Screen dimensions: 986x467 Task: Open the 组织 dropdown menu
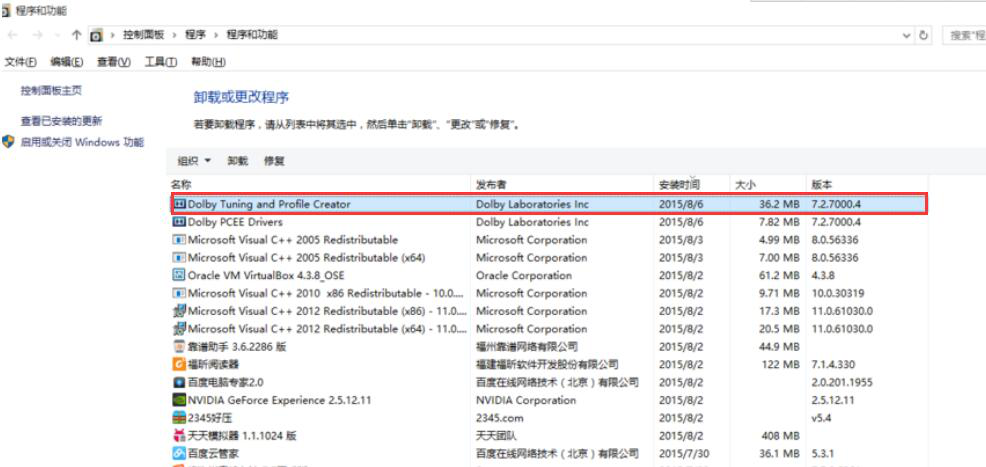point(194,161)
